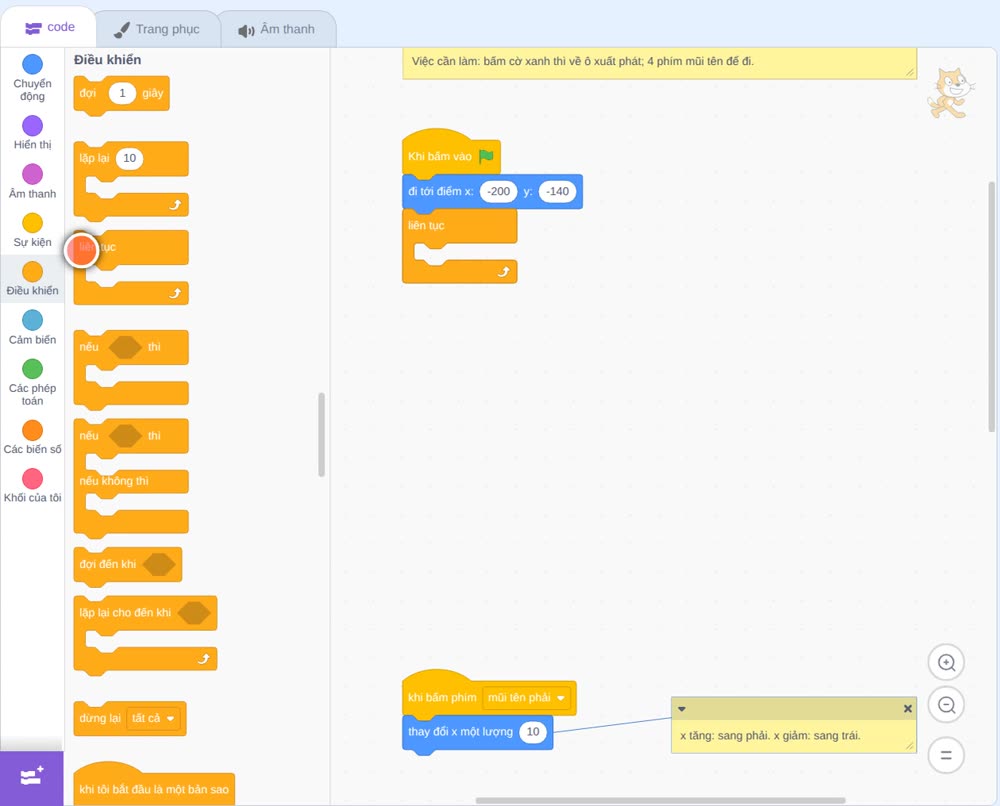Click the workspace horizontal scrollbar
This screenshot has width=1000, height=806.
pos(660,800)
